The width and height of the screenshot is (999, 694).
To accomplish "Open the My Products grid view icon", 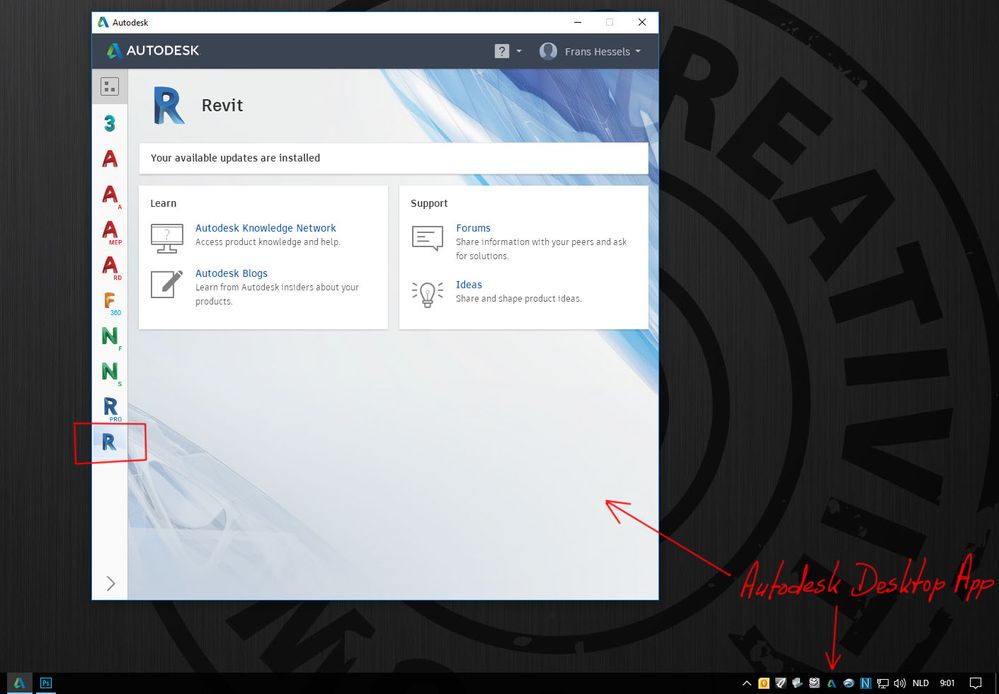I will point(110,86).
